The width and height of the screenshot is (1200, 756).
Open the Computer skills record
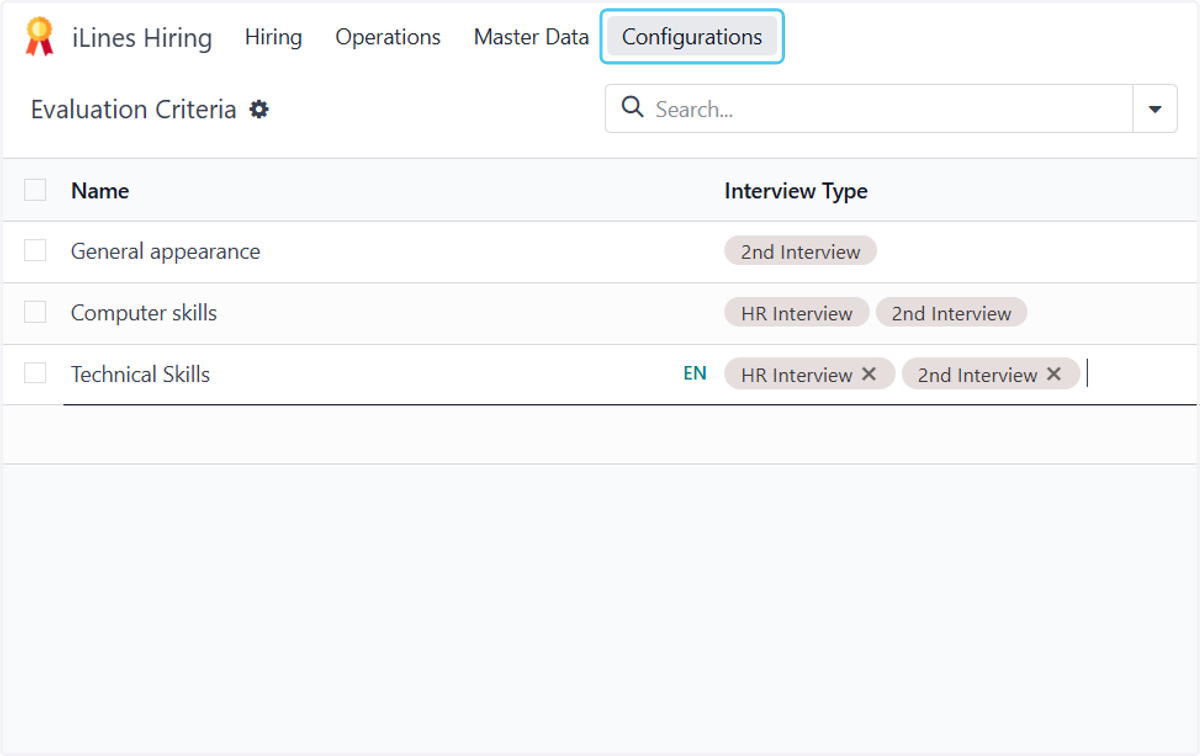(x=144, y=312)
